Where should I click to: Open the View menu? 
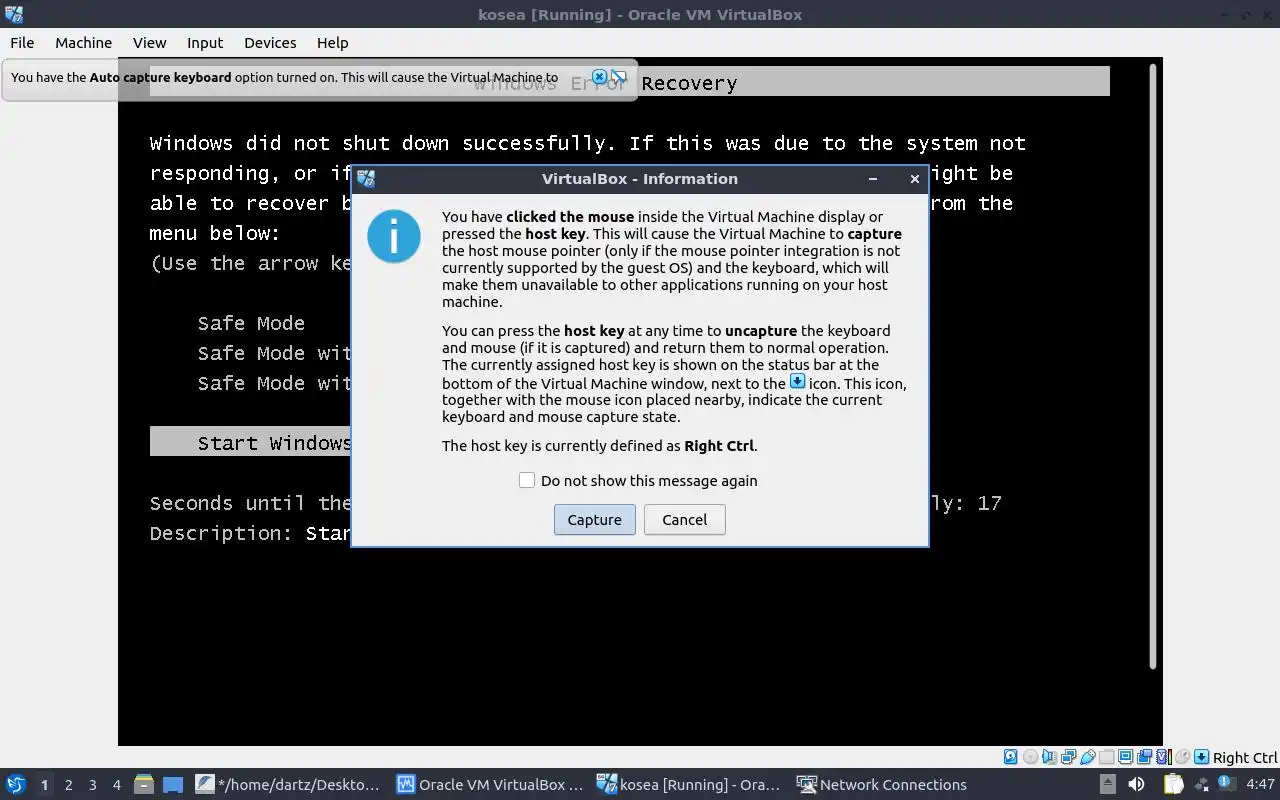(x=149, y=42)
